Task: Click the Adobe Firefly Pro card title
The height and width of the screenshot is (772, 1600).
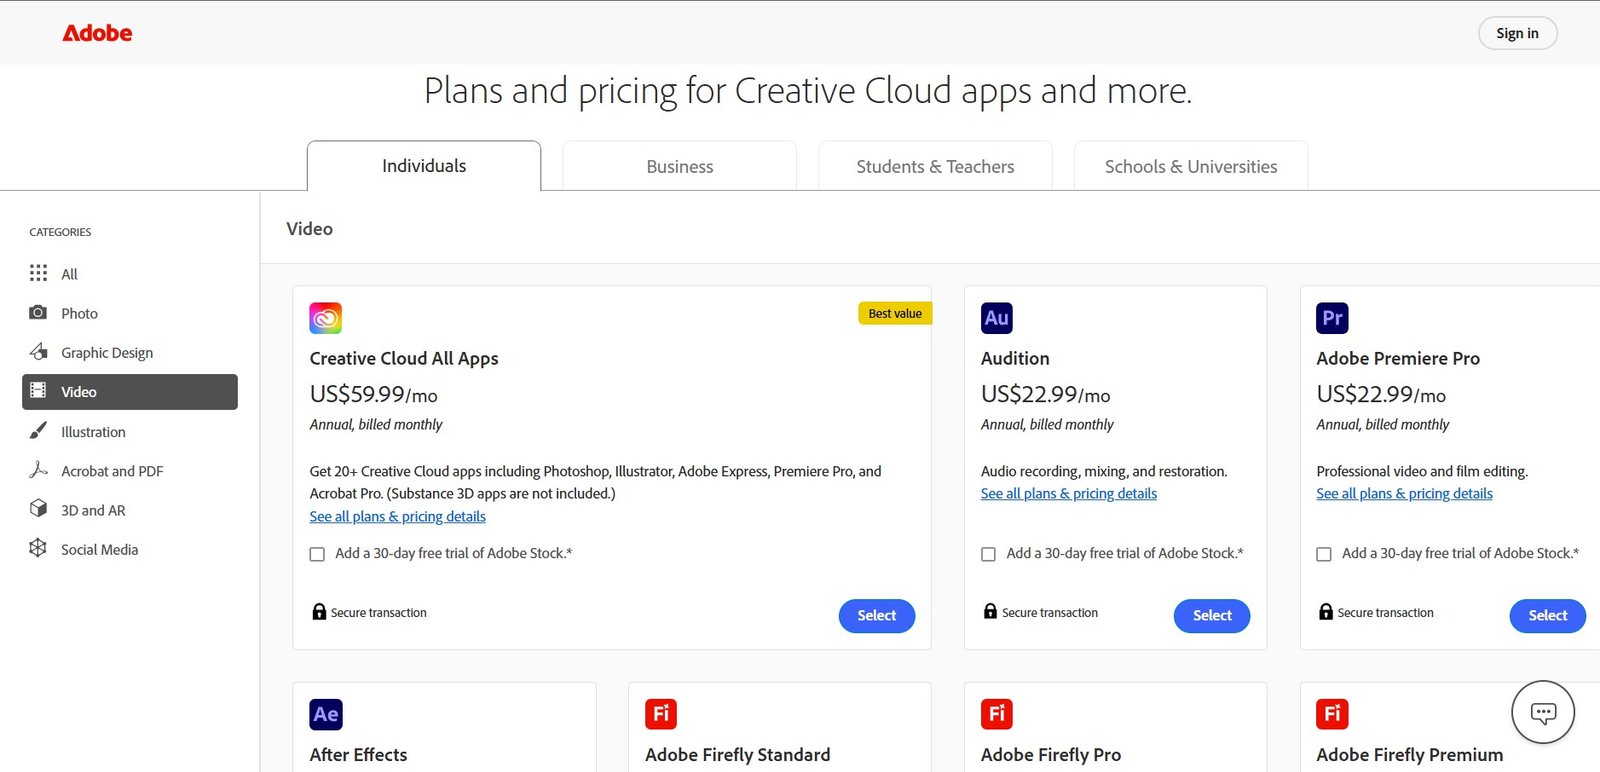Action: (x=1050, y=755)
